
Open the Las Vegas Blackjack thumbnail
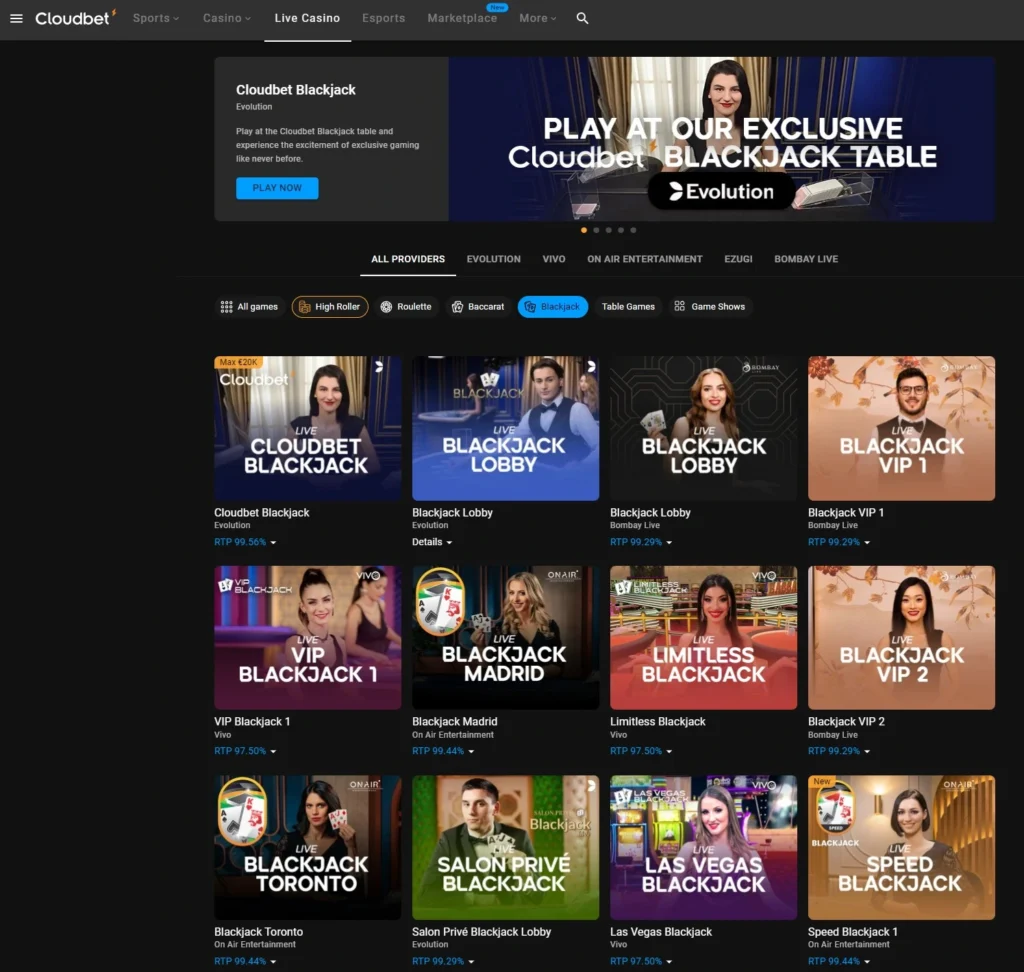[703, 848]
